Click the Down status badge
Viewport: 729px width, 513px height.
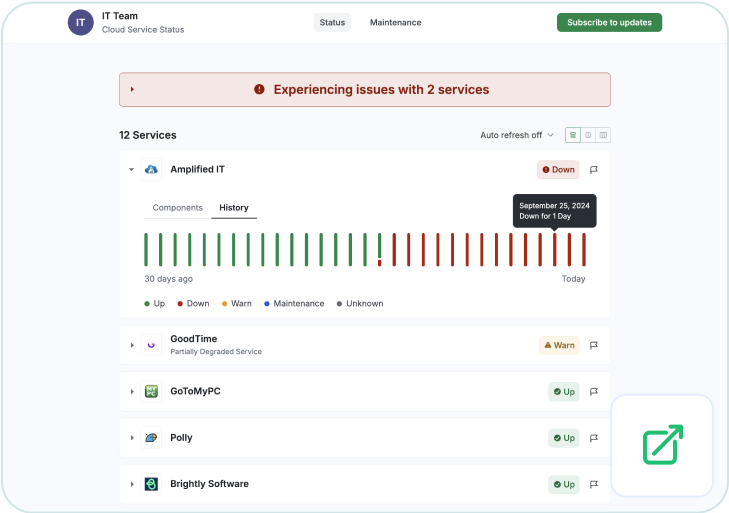pyautogui.click(x=558, y=170)
